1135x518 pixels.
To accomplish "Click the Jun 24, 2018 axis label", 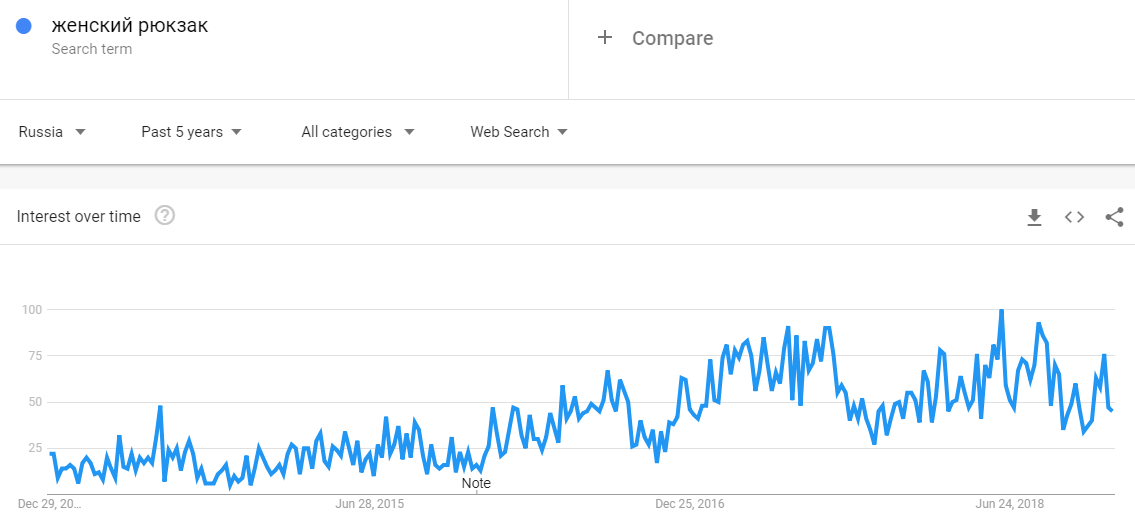I will (x=1009, y=504).
